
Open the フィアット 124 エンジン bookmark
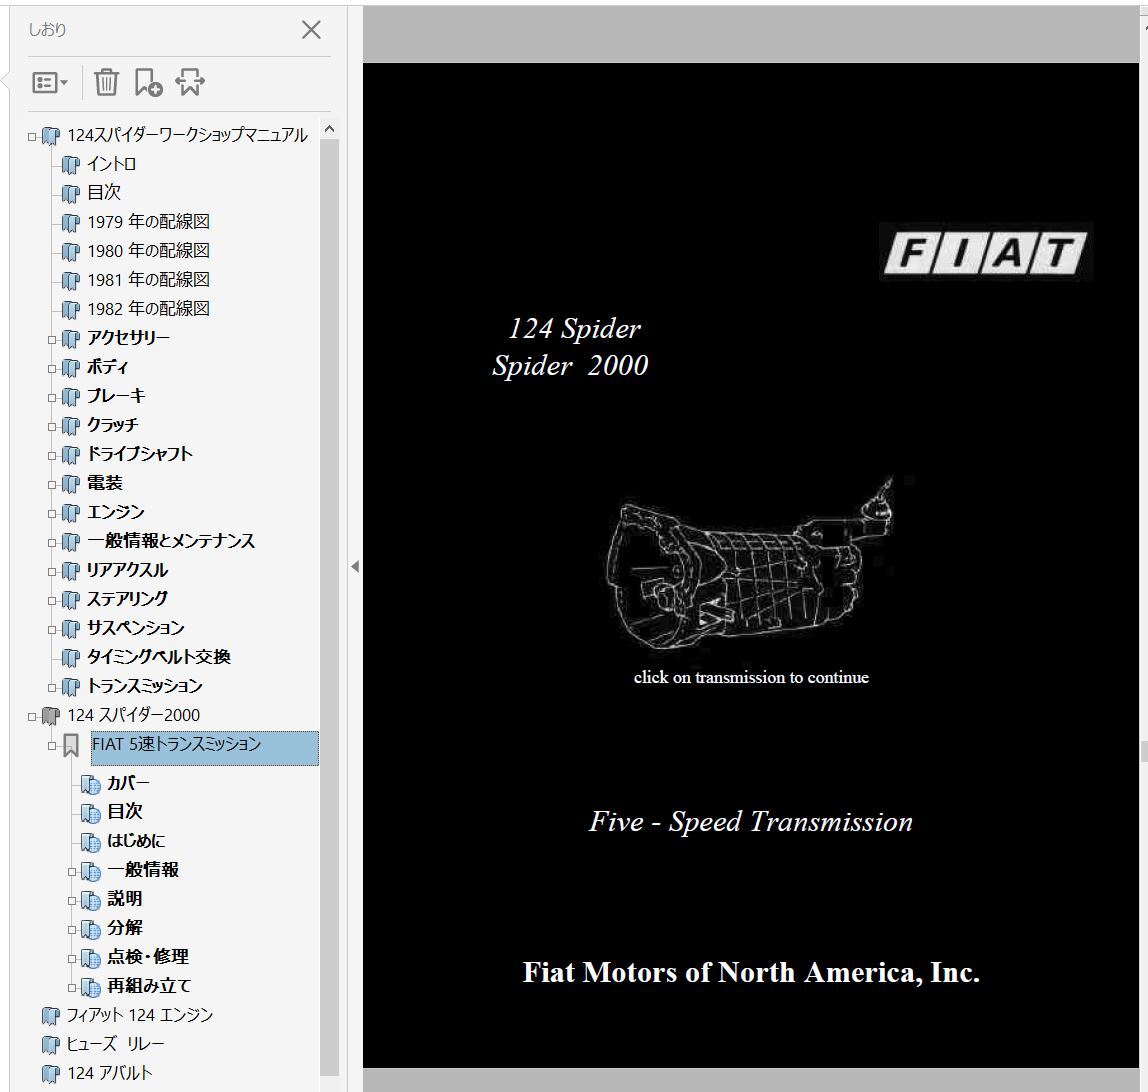[139, 1015]
